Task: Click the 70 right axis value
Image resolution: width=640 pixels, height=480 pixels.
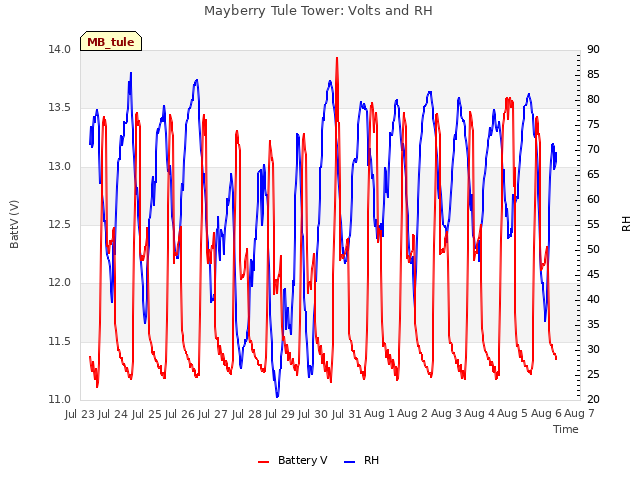Action: [x=593, y=150]
